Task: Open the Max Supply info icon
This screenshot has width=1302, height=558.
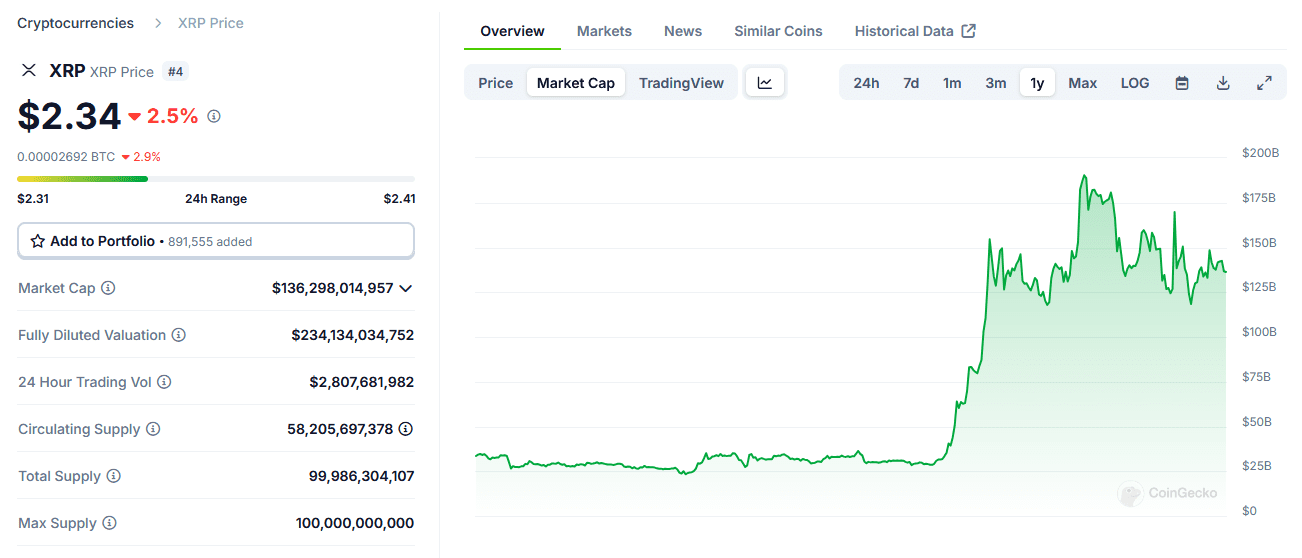Action: 109,523
